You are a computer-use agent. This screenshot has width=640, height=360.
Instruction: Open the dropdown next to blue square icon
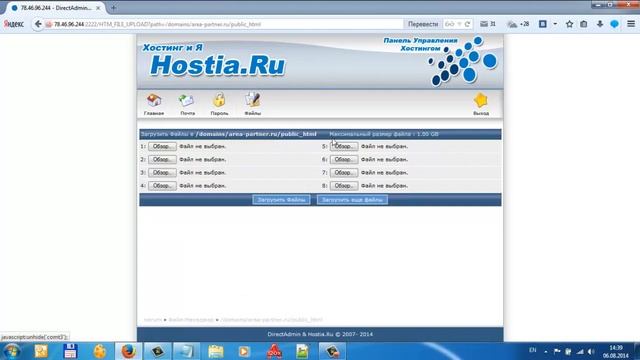point(555,24)
